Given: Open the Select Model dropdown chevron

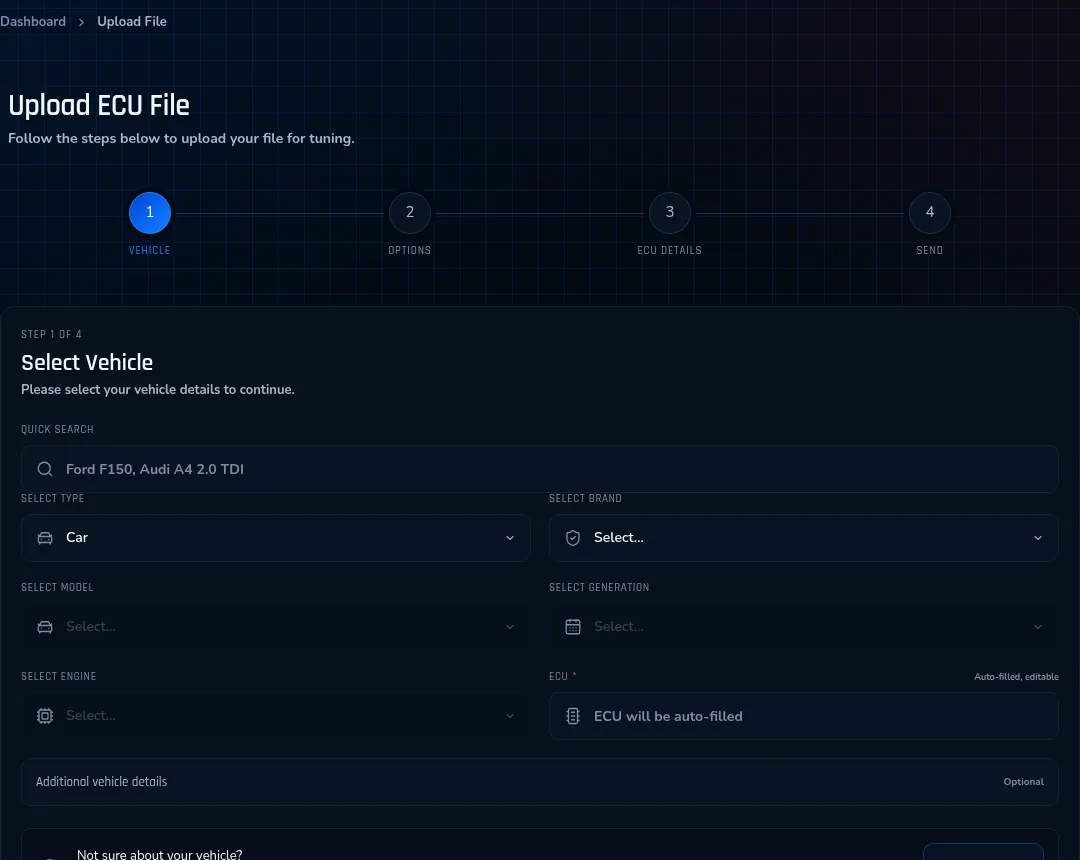Looking at the screenshot, I should click(510, 627).
